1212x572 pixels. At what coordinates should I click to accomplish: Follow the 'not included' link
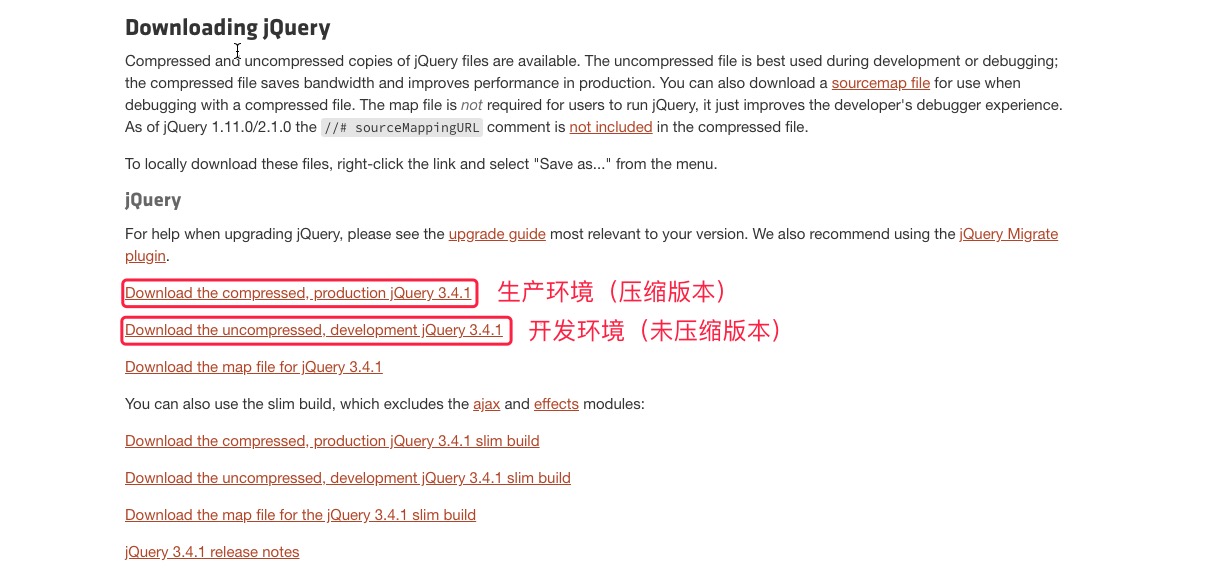click(x=611, y=127)
